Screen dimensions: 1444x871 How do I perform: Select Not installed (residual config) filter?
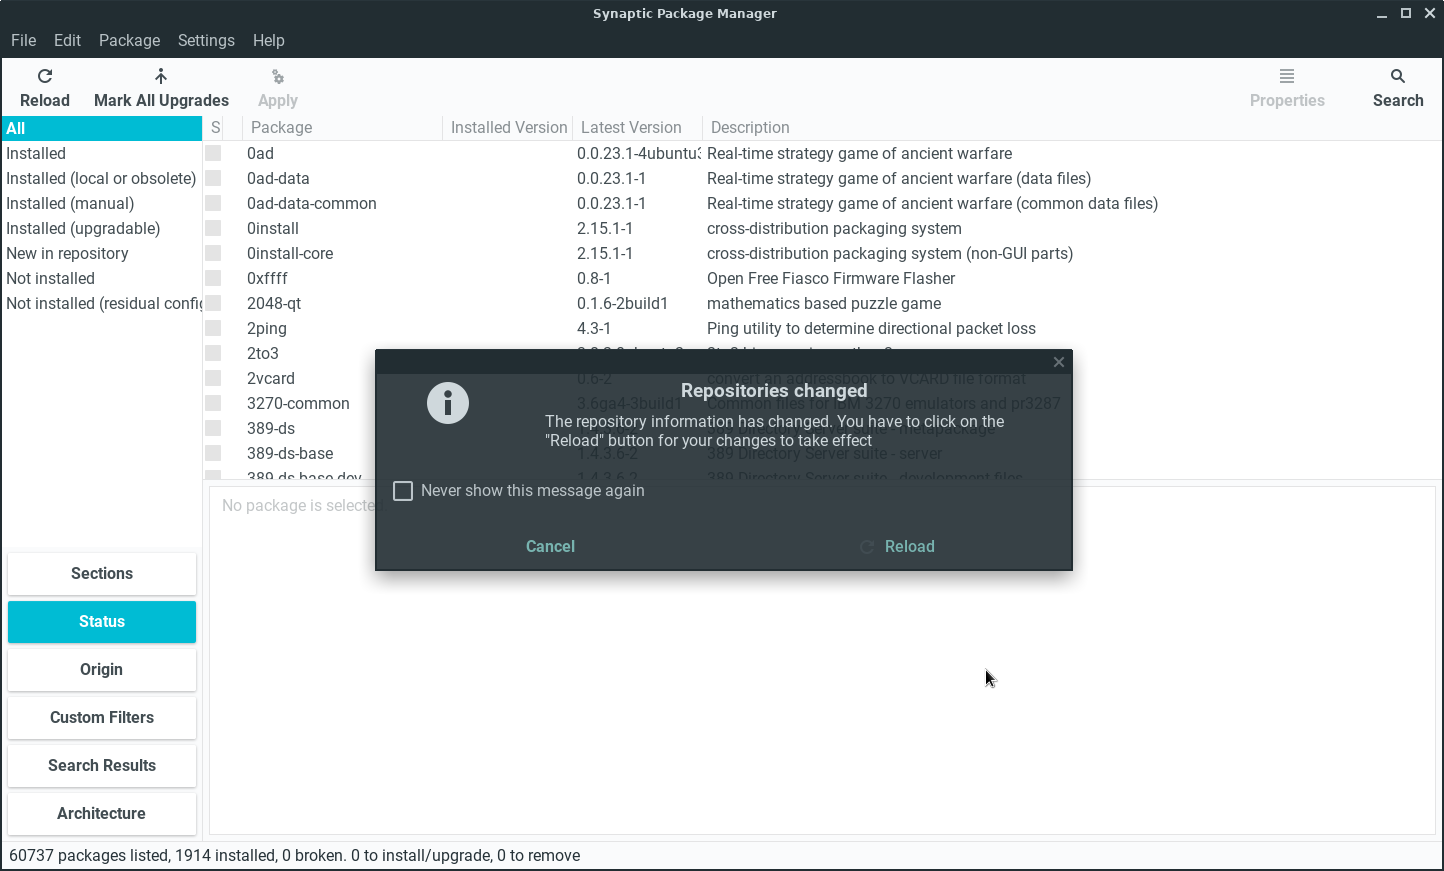click(102, 303)
